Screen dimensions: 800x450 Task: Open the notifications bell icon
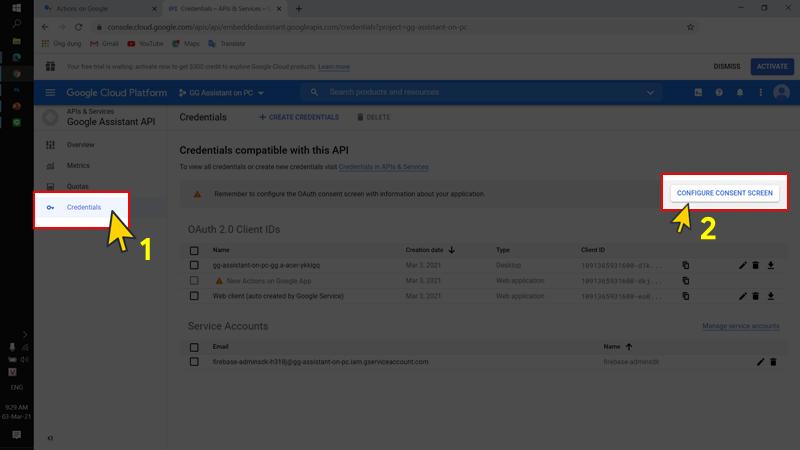[740, 92]
